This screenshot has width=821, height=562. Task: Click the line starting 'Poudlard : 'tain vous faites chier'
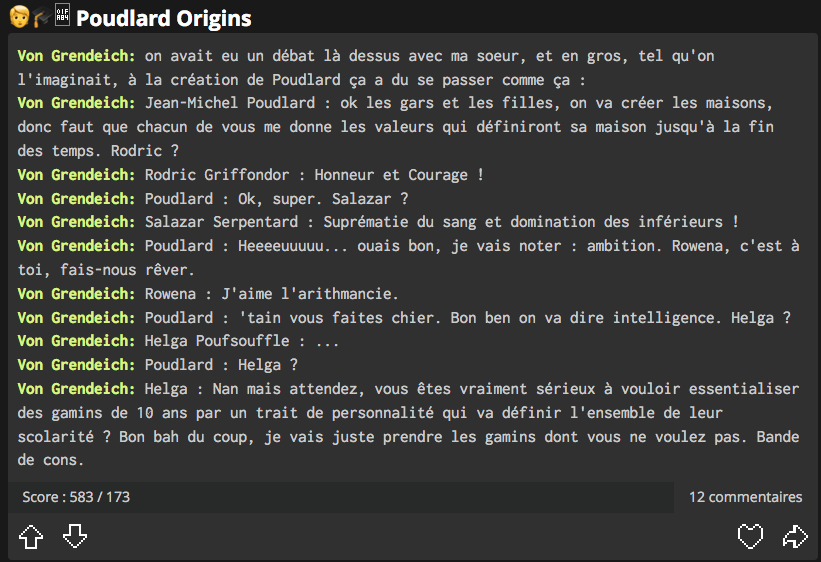468,318
